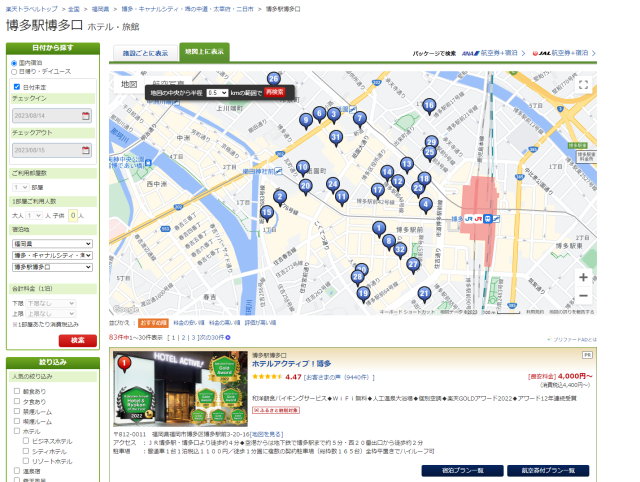Switch to list-by-facility tab
Image resolution: width=640 pixels, height=482 pixels.
[145, 53]
